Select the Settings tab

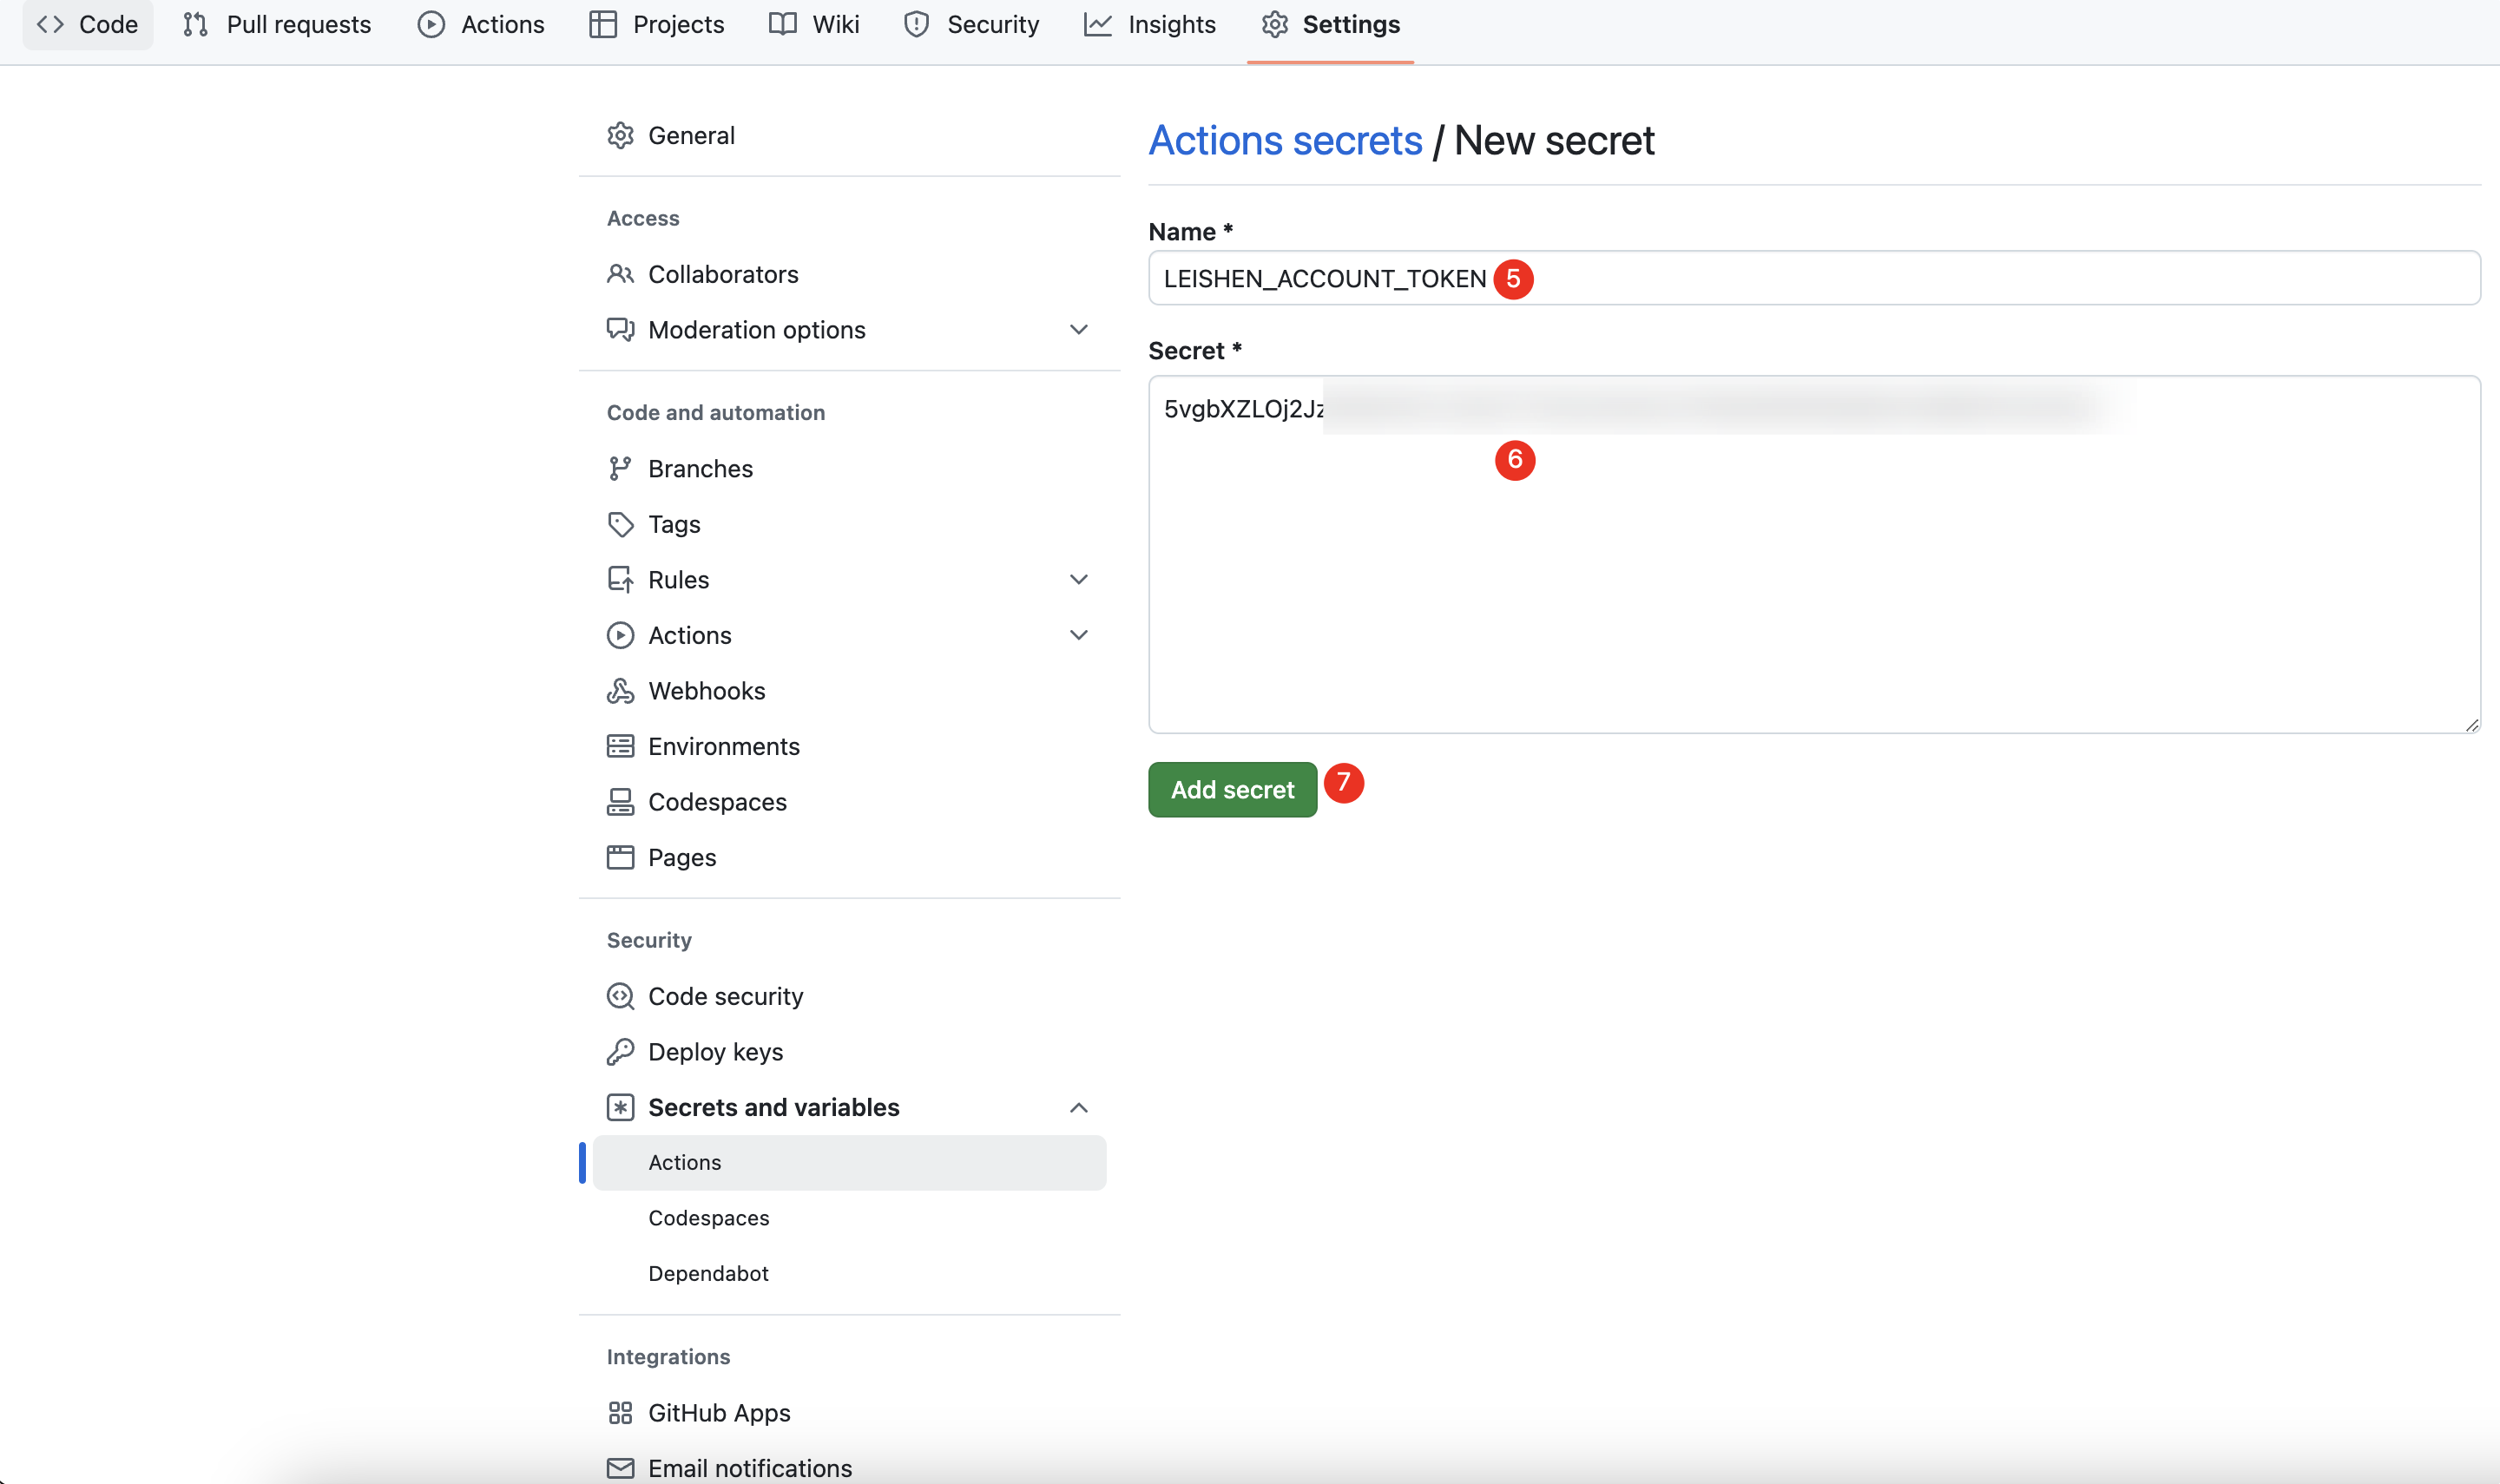coord(1330,24)
